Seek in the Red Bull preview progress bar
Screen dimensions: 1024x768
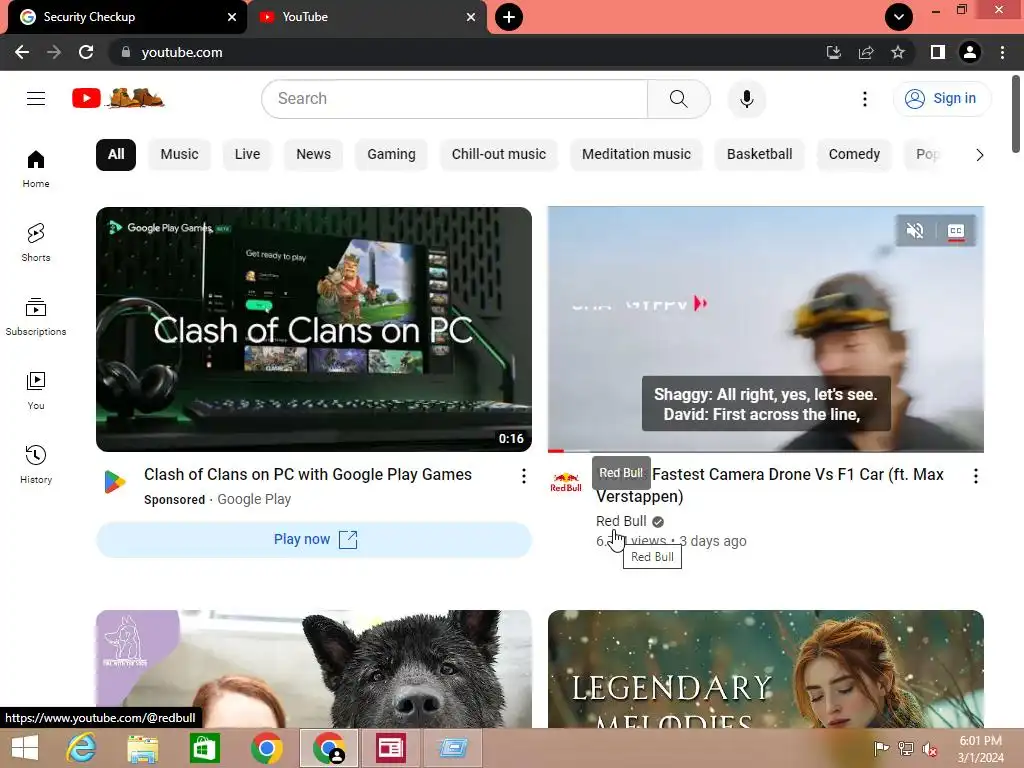pyautogui.click(x=765, y=451)
